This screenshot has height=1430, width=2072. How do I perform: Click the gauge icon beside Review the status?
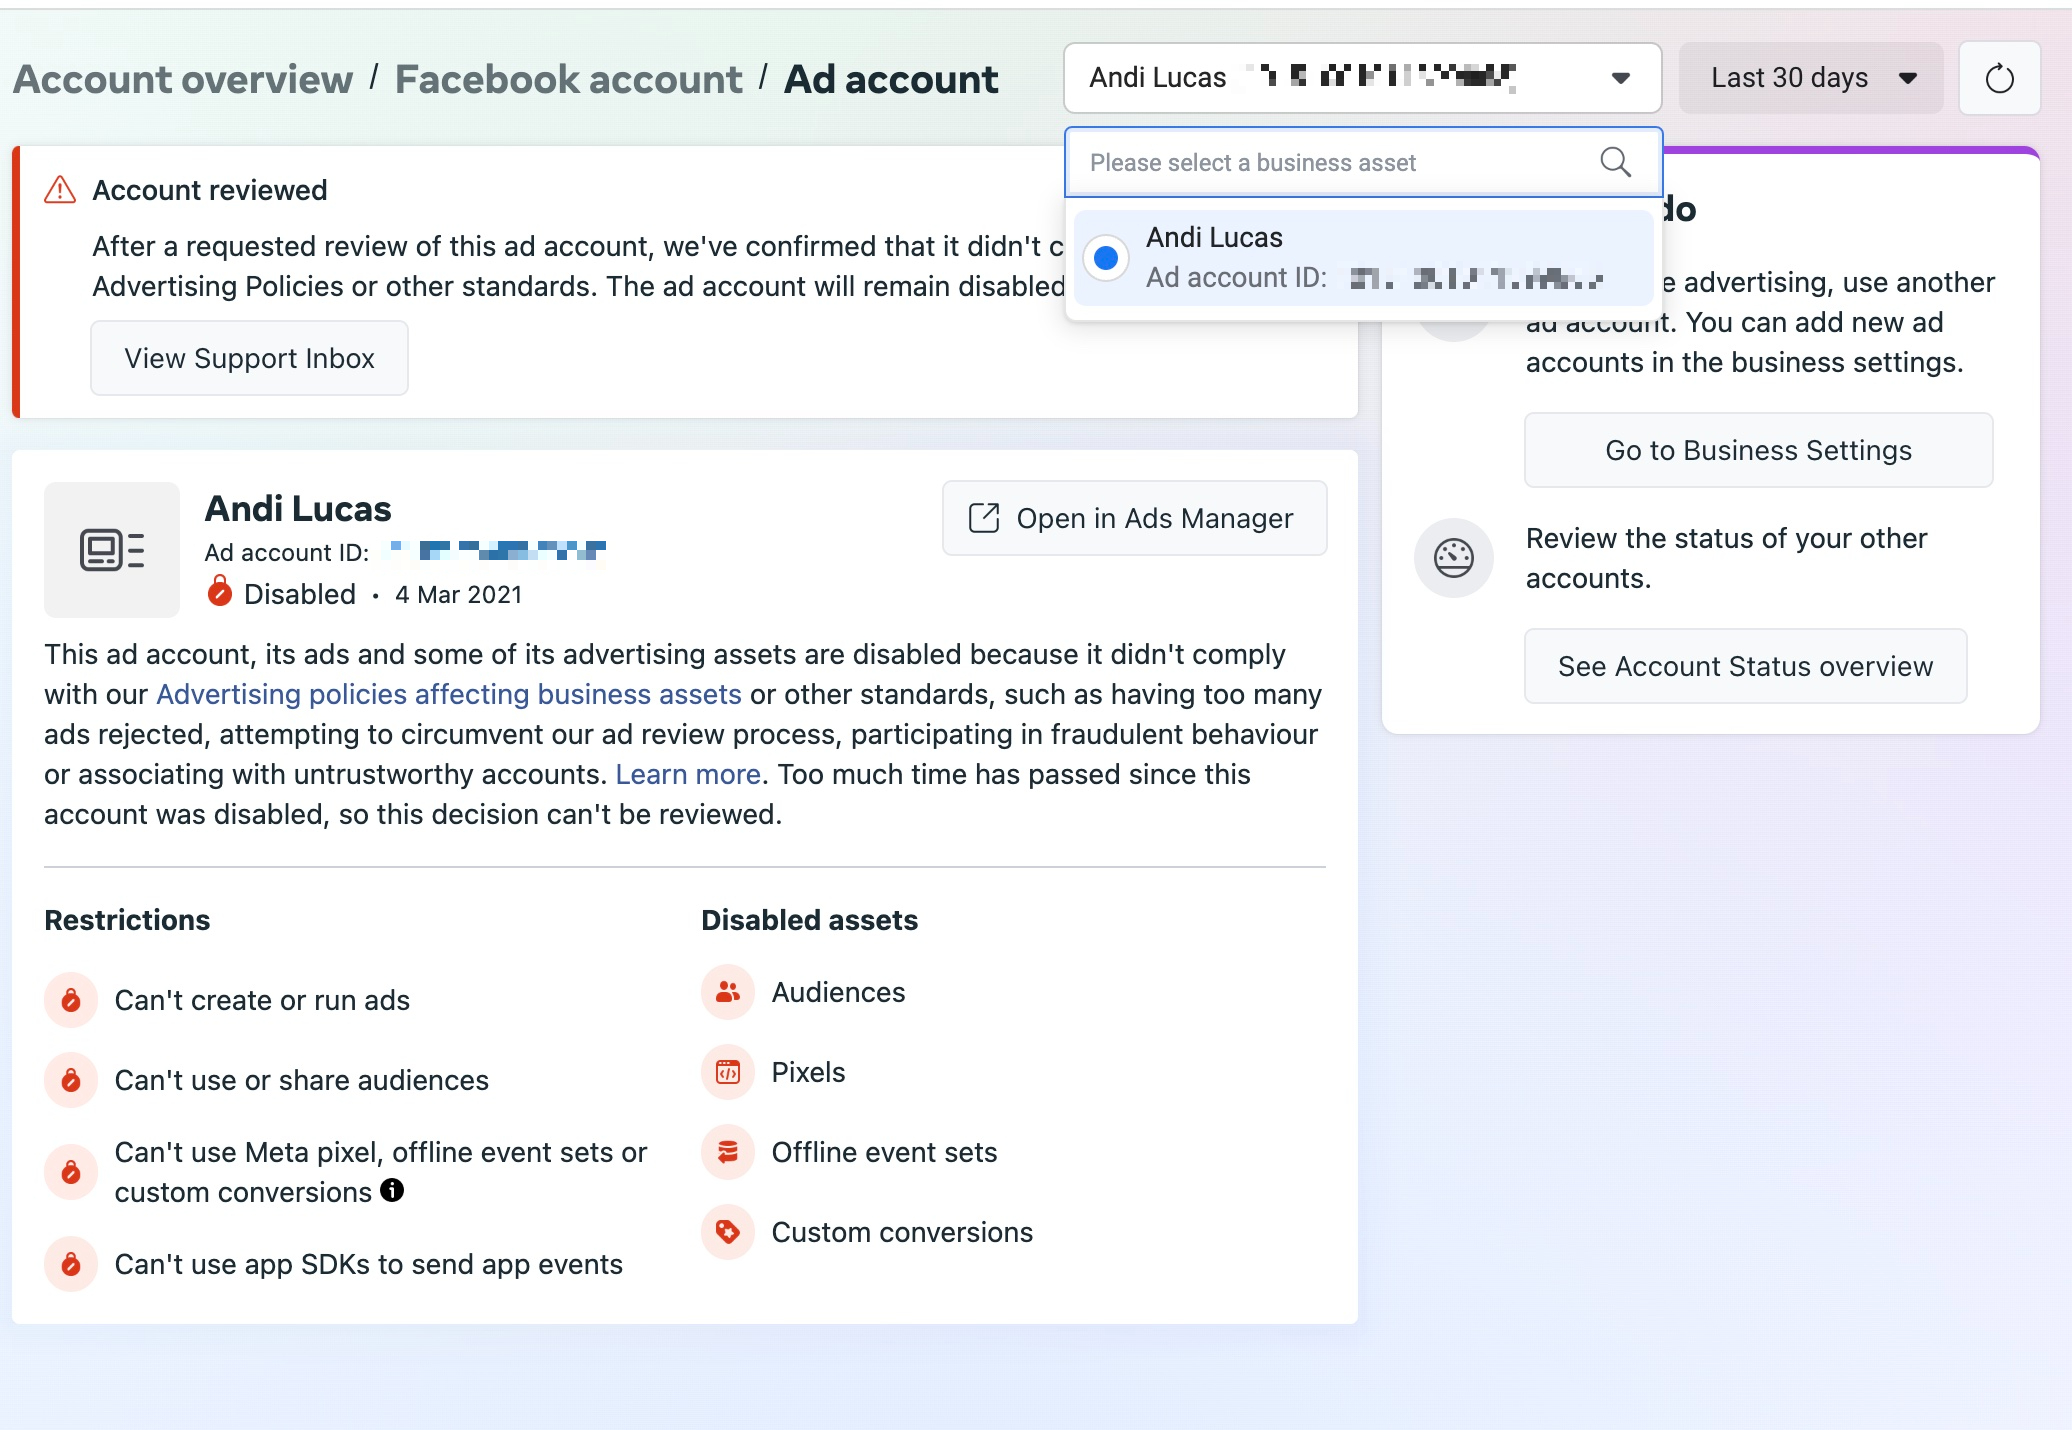[x=1454, y=558]
